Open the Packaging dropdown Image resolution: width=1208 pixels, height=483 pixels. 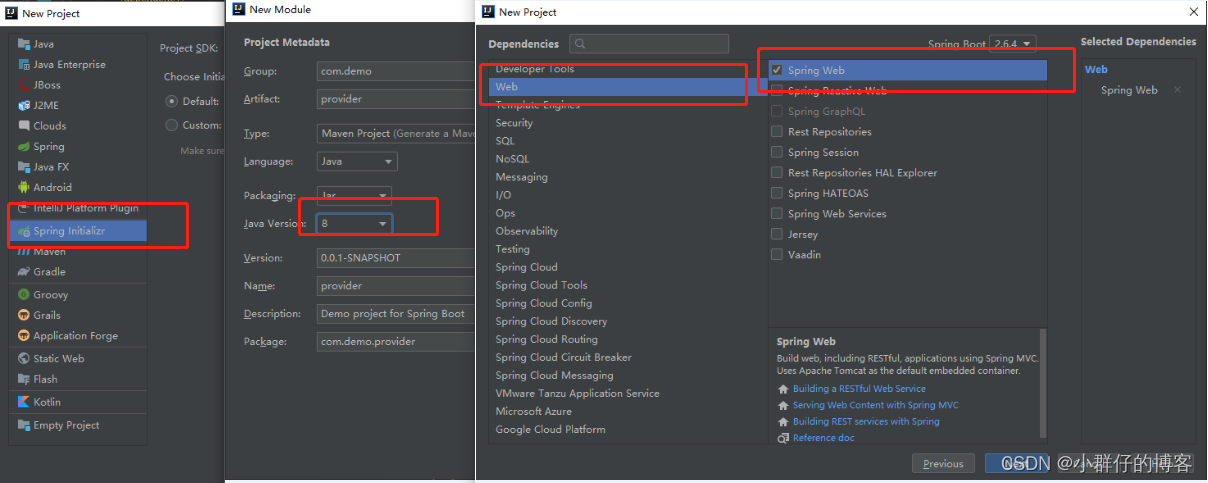pos(354,195)
